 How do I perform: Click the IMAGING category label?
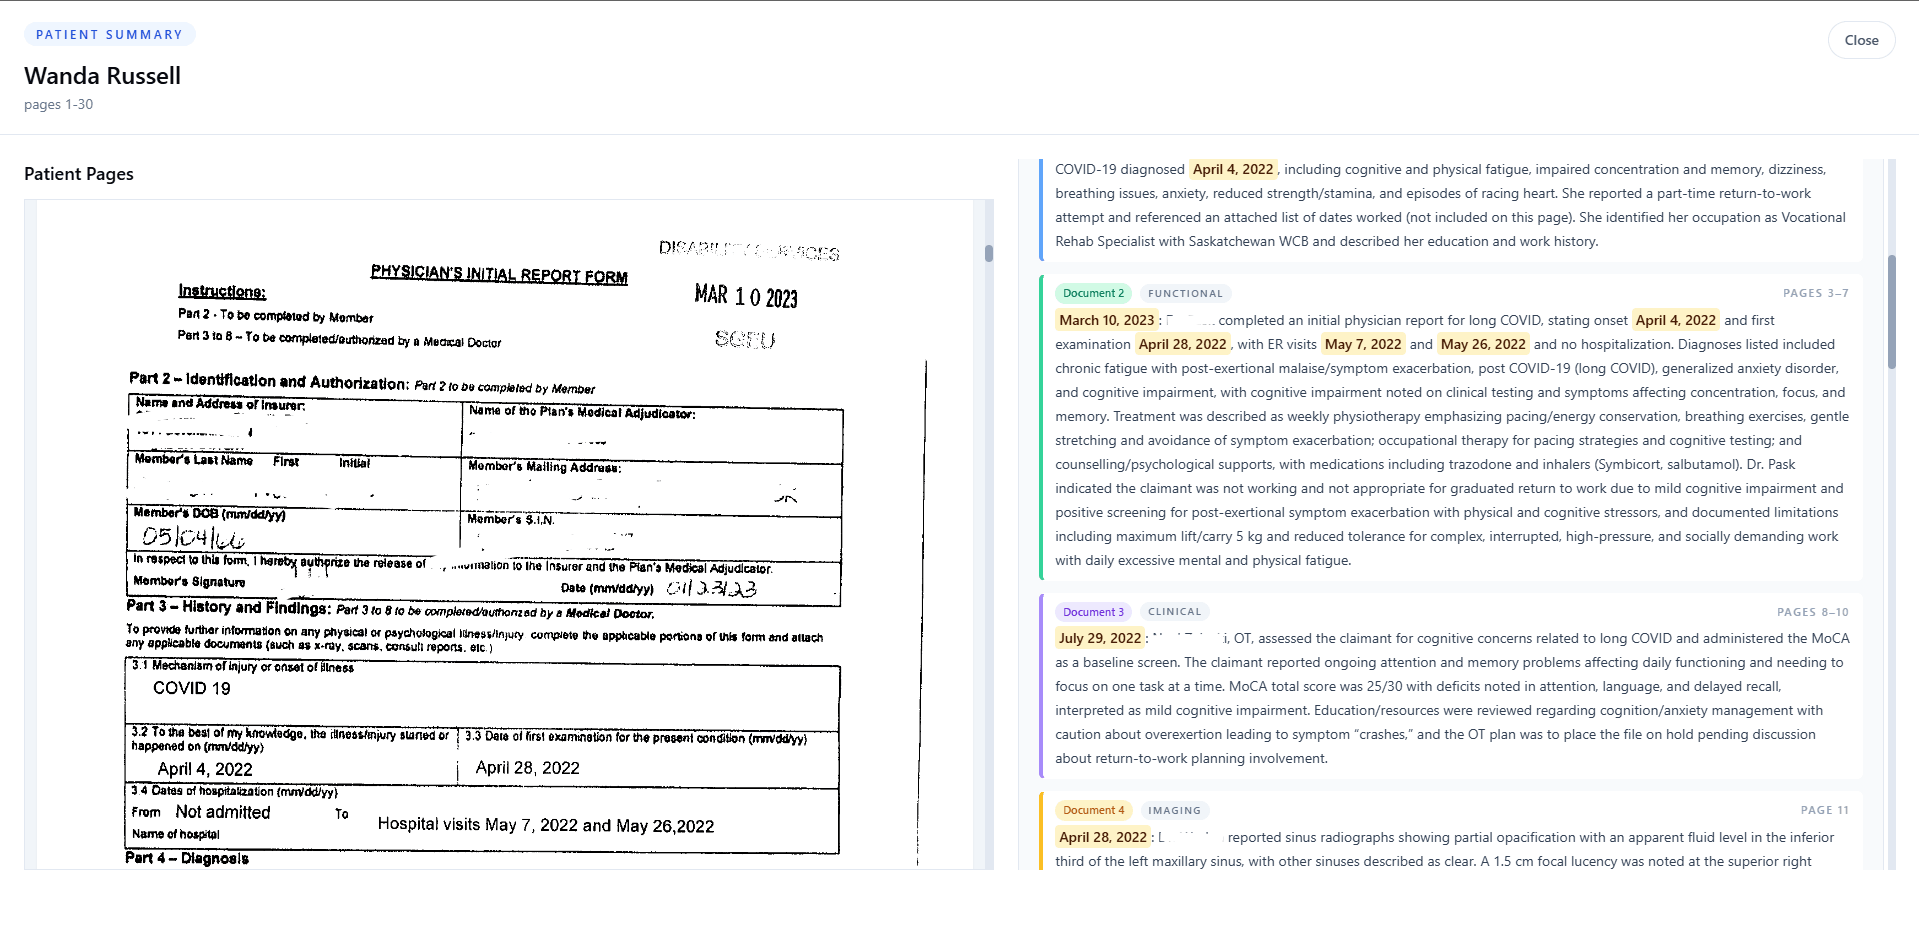[1175, 810]
